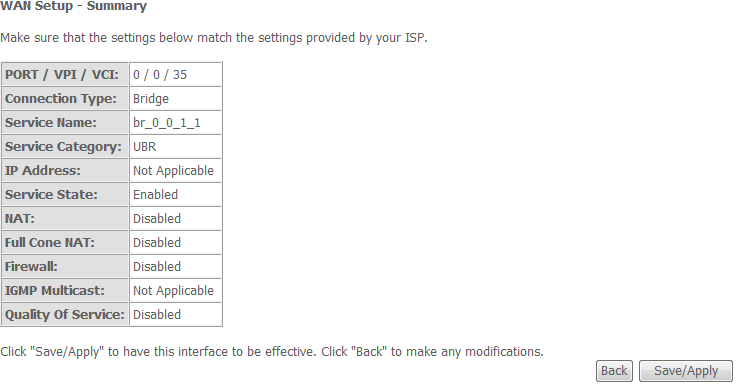
Task: Click the Disabled value beside NAT
Action: coord(157,218)
